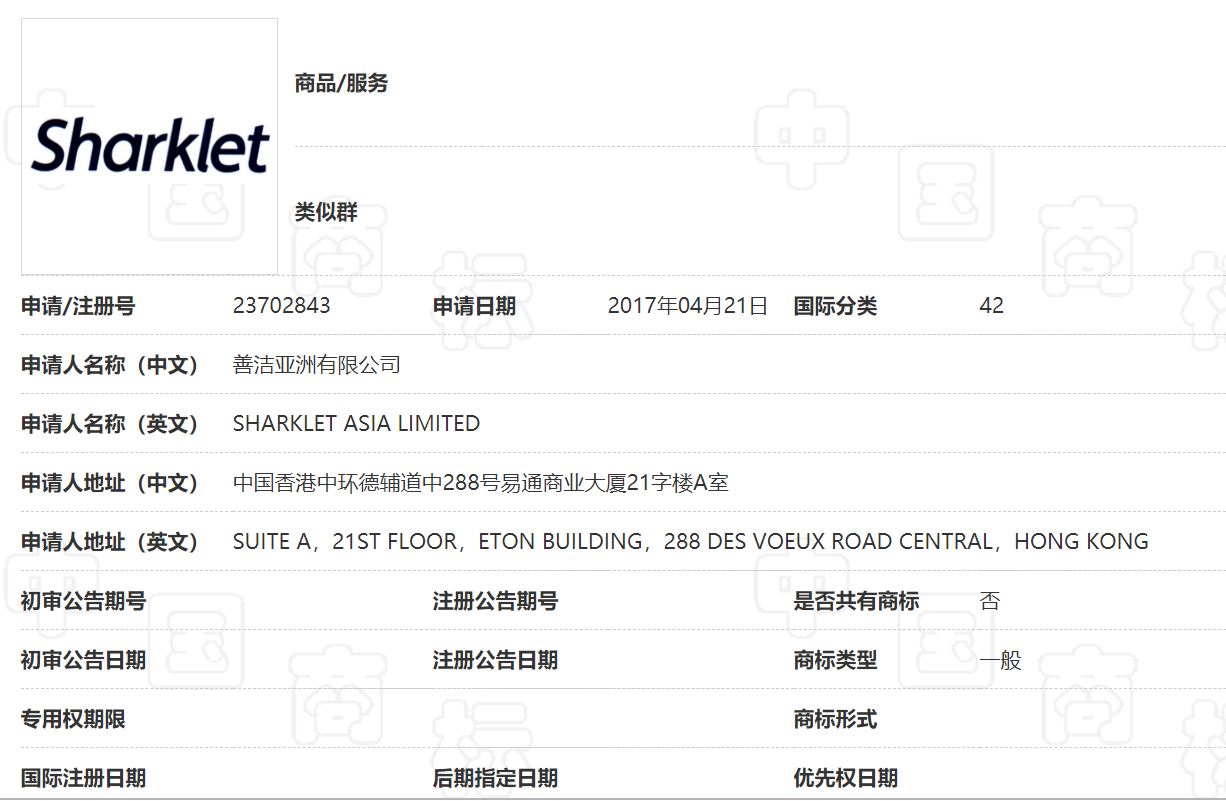Click the Sharklet trademark logo thumbnail

point(149,146)
